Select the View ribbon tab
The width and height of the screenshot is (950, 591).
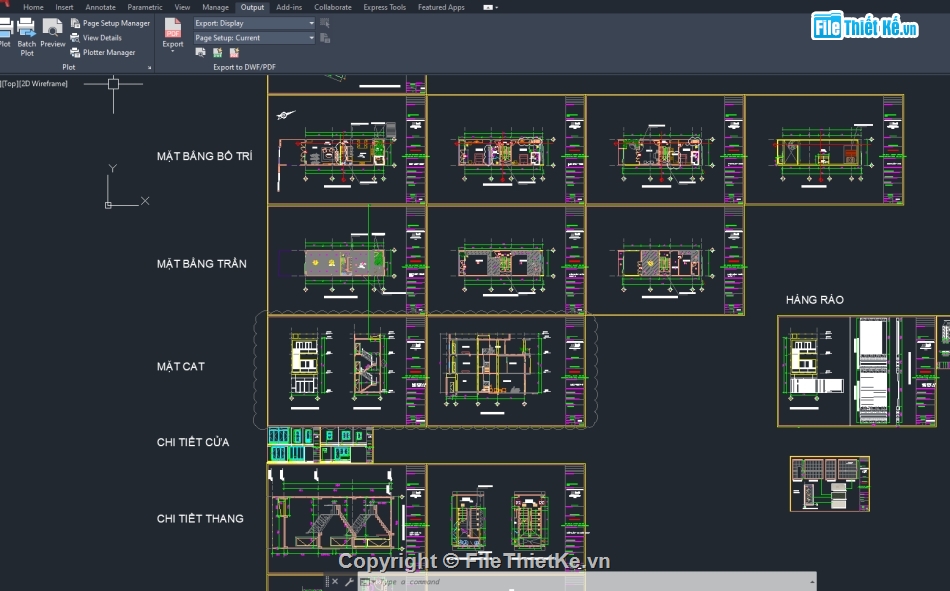click(182, 7)
